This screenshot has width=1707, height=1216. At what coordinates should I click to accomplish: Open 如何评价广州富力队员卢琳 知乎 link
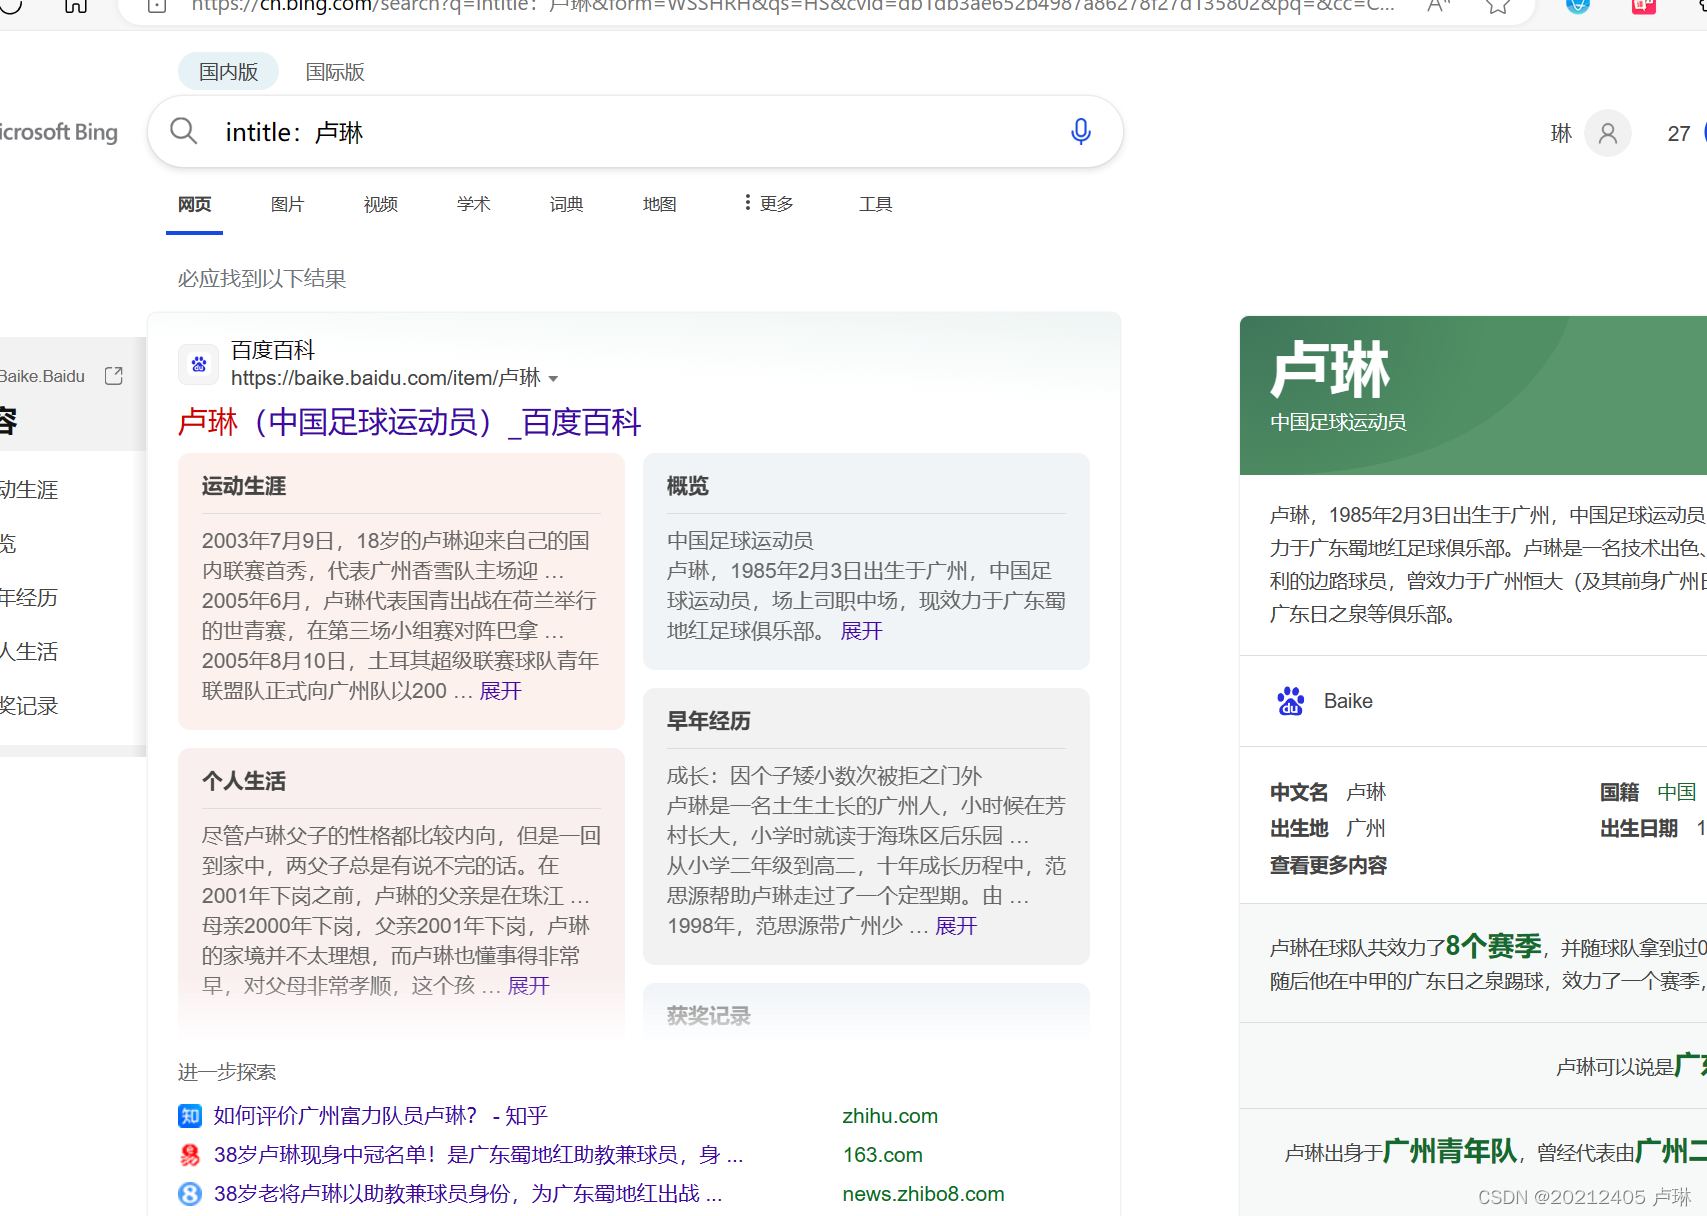click(x=380, y=1116)
